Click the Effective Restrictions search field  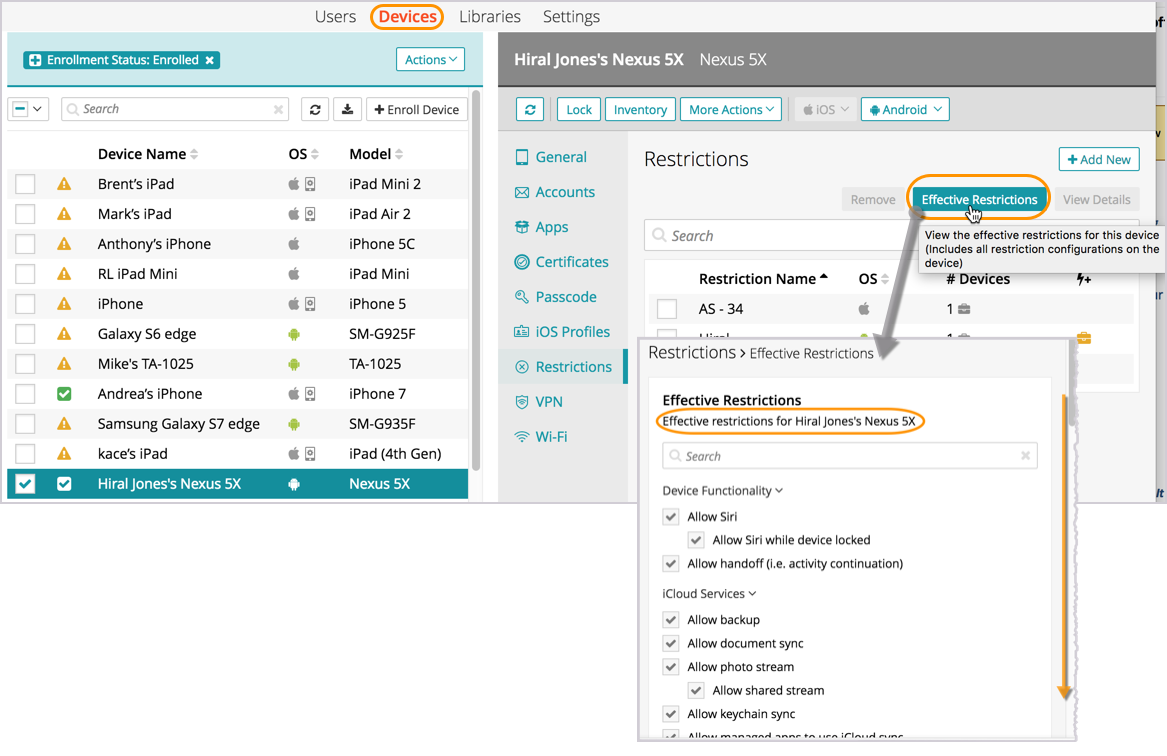click(850, 456)
